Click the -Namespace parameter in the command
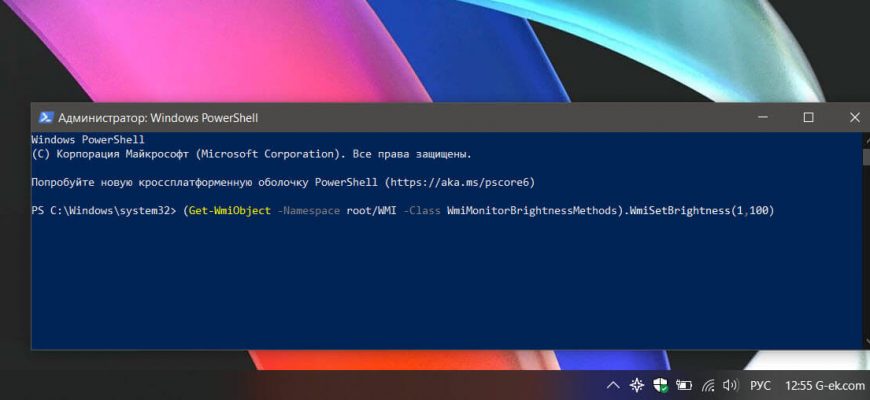This screenshot has width=870, height=400. point(308,211)
